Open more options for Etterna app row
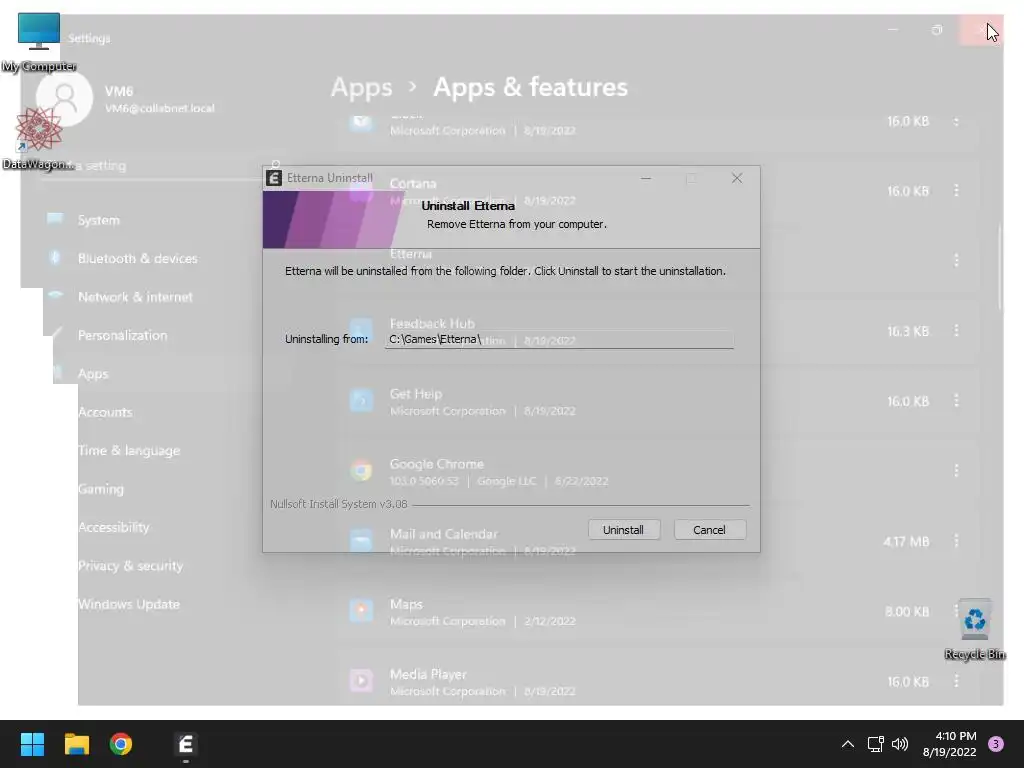This screenshot has width=1024, height=768. click(x=956, y=261)
